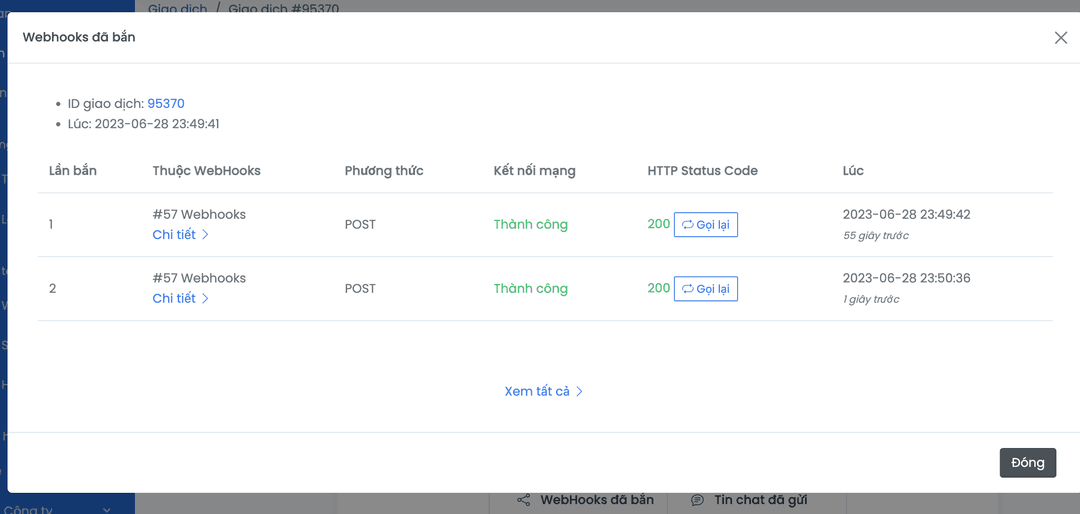Click the chat bubble icon beside Tin chat đã gửi
Screen dimensions: 1080x514
click(697, 500)
